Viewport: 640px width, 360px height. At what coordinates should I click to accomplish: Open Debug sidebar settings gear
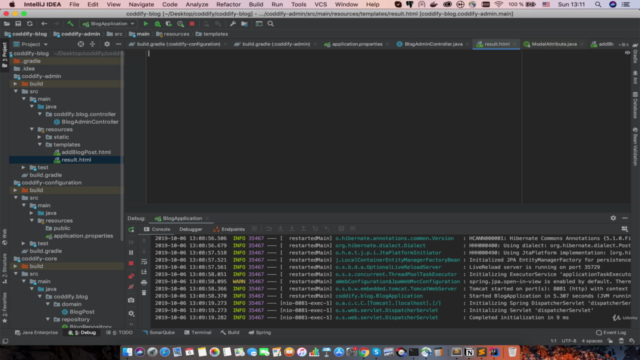pos(131,313)
